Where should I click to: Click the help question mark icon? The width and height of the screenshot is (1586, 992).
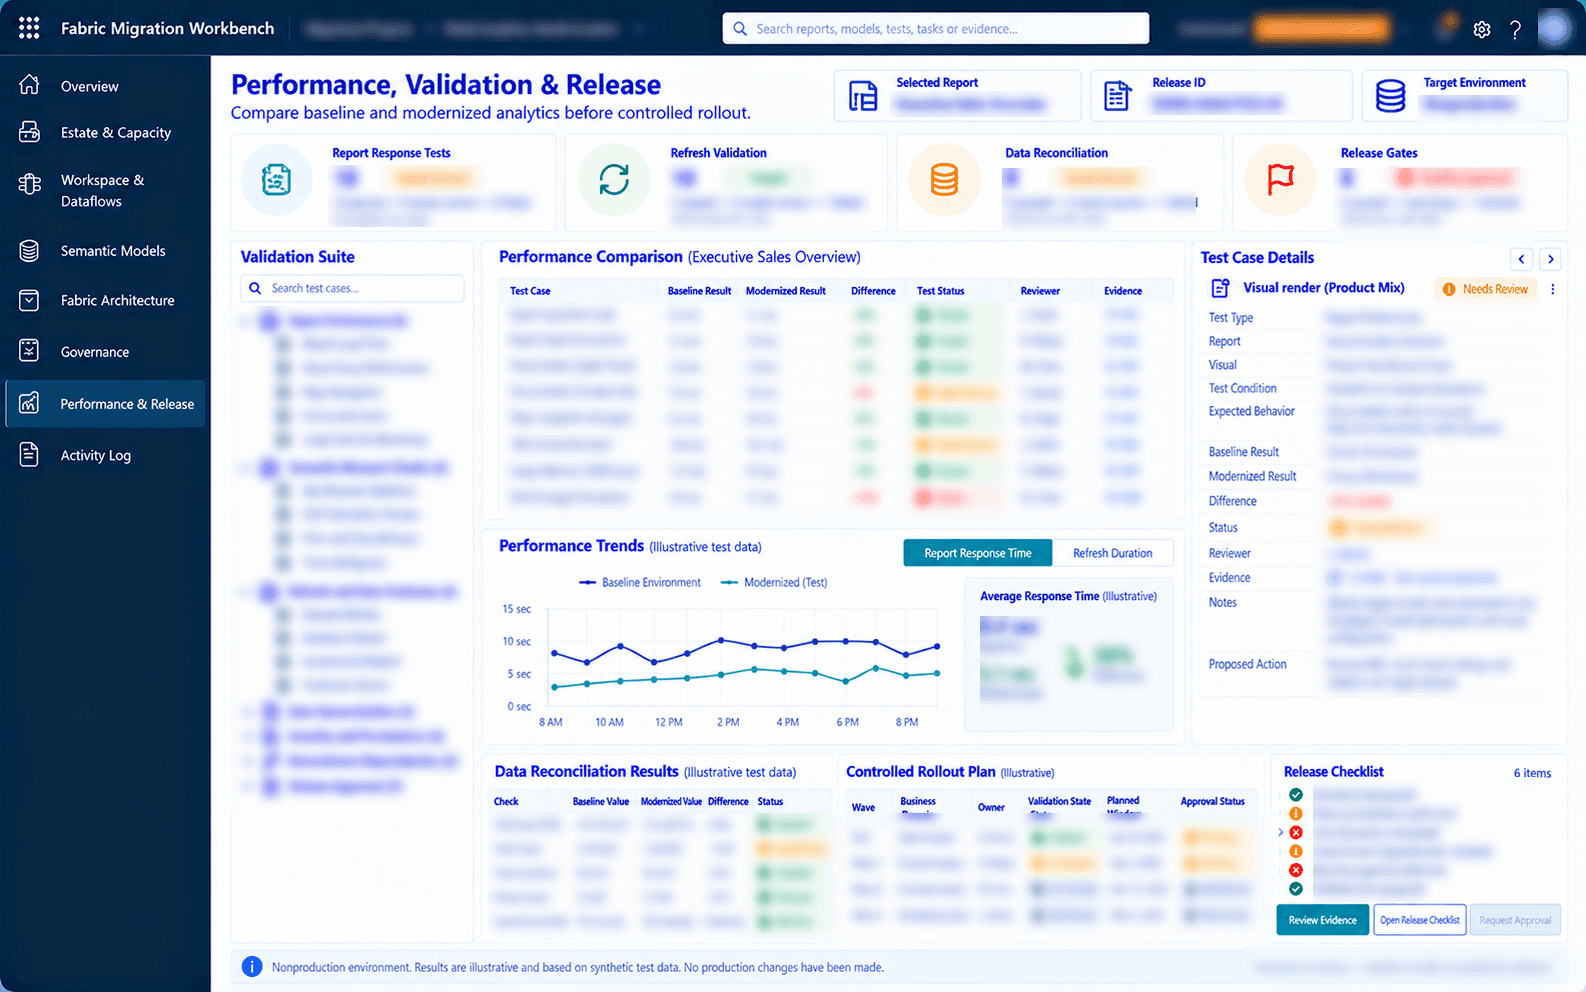point(1516,29)
